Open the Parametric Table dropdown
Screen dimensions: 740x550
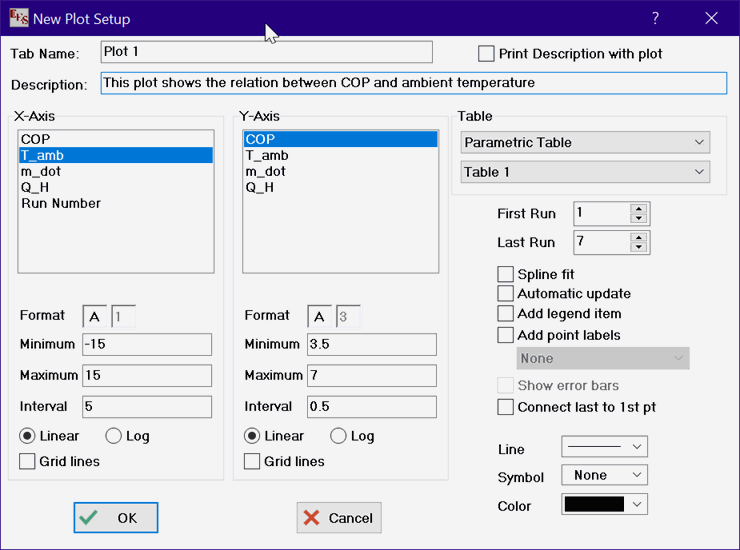(585, 142)
